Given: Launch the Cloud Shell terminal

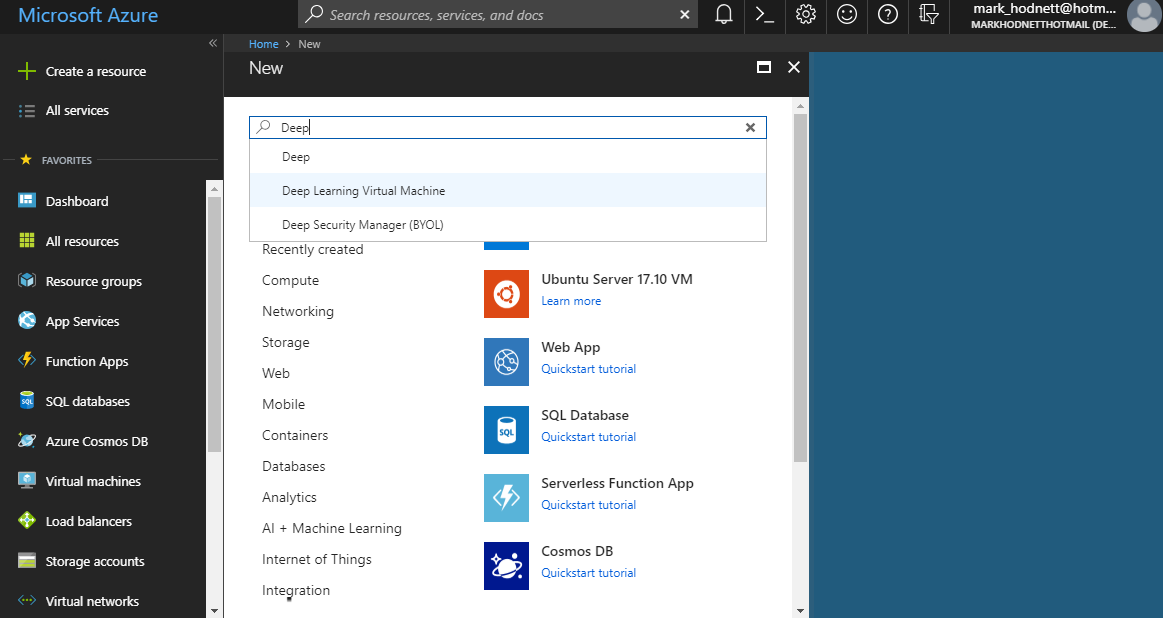Looking at the screenshot, I should [763, 15].
